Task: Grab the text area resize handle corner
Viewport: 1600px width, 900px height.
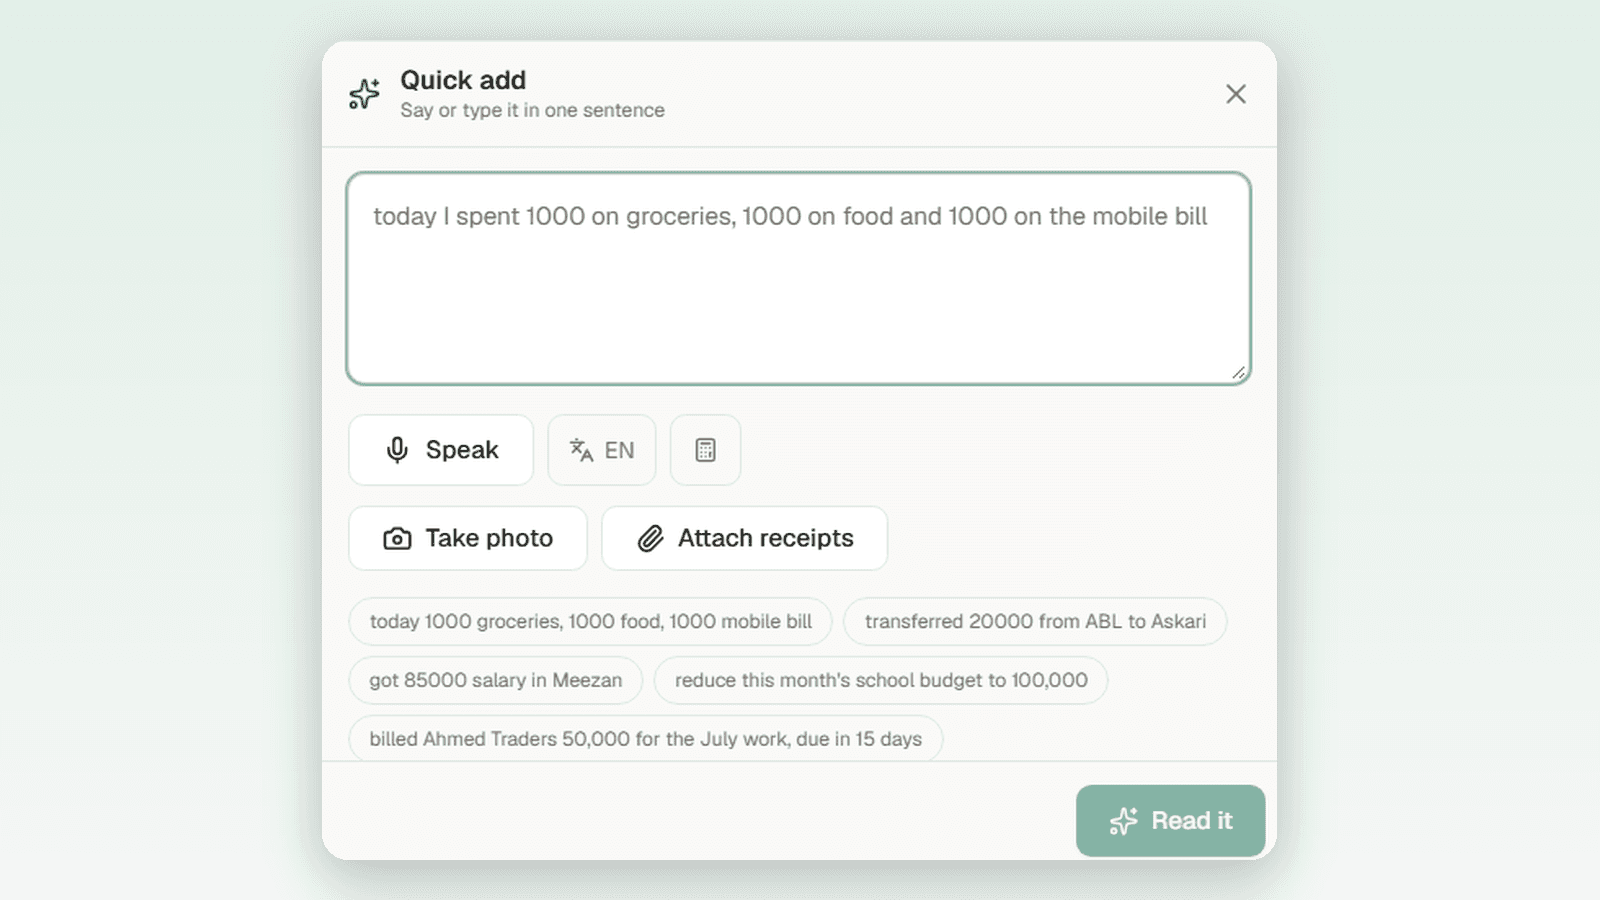Action: 1239,372
